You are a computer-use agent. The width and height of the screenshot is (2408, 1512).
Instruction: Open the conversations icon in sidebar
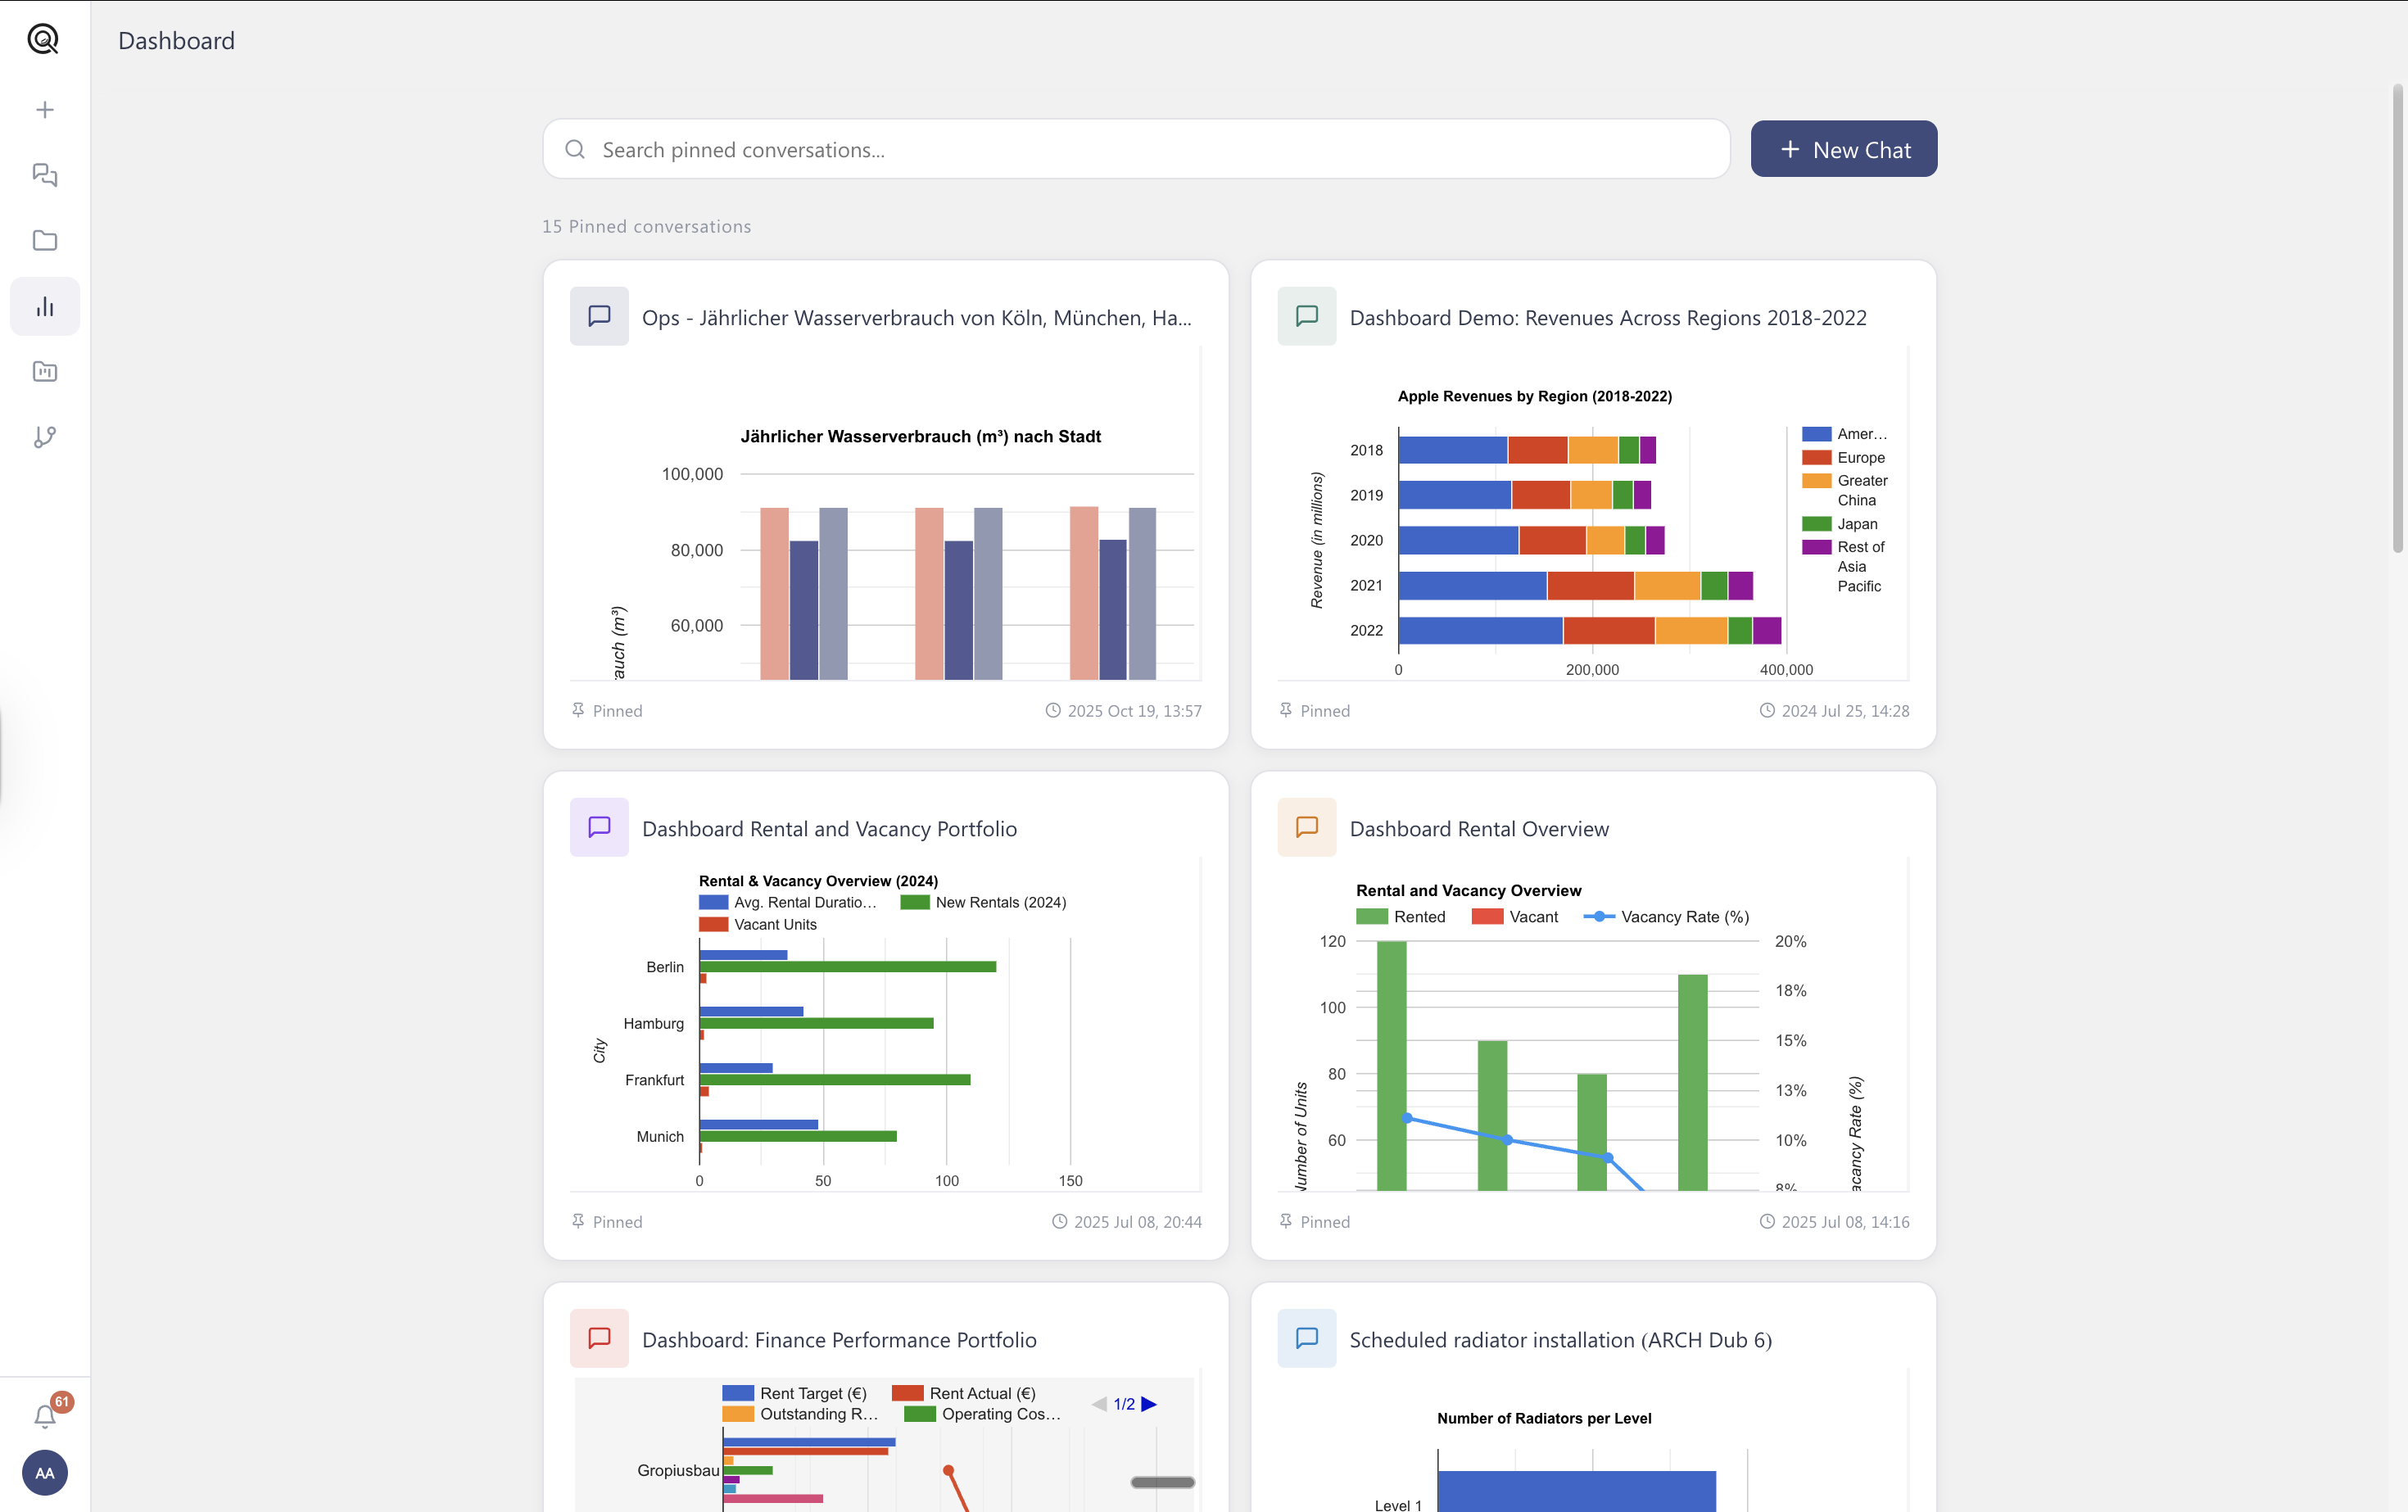(x=45, y=175)
